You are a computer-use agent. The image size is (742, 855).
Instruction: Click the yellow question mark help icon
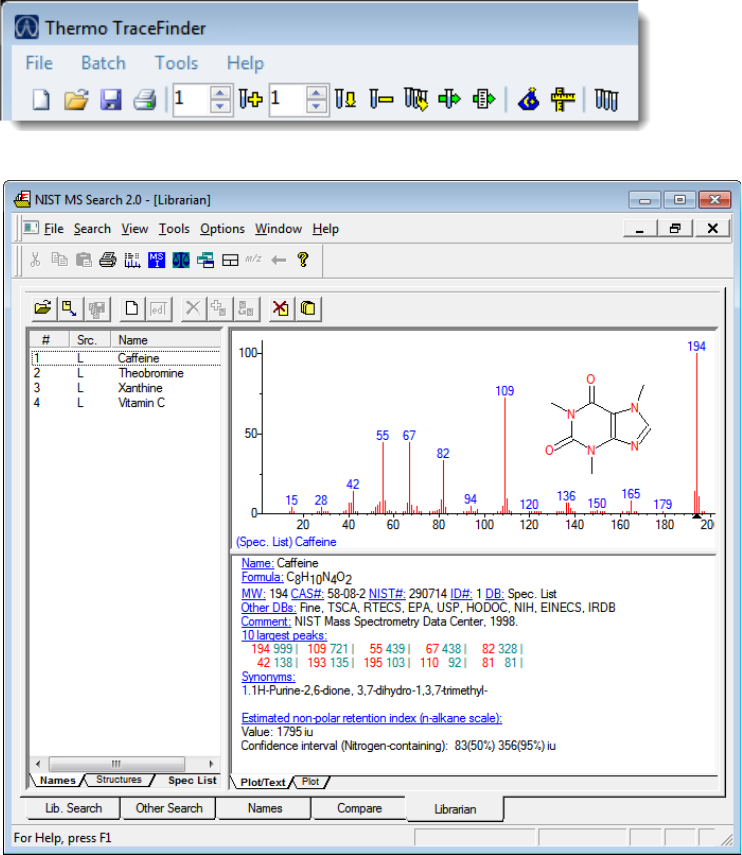(x=303, y=260)
